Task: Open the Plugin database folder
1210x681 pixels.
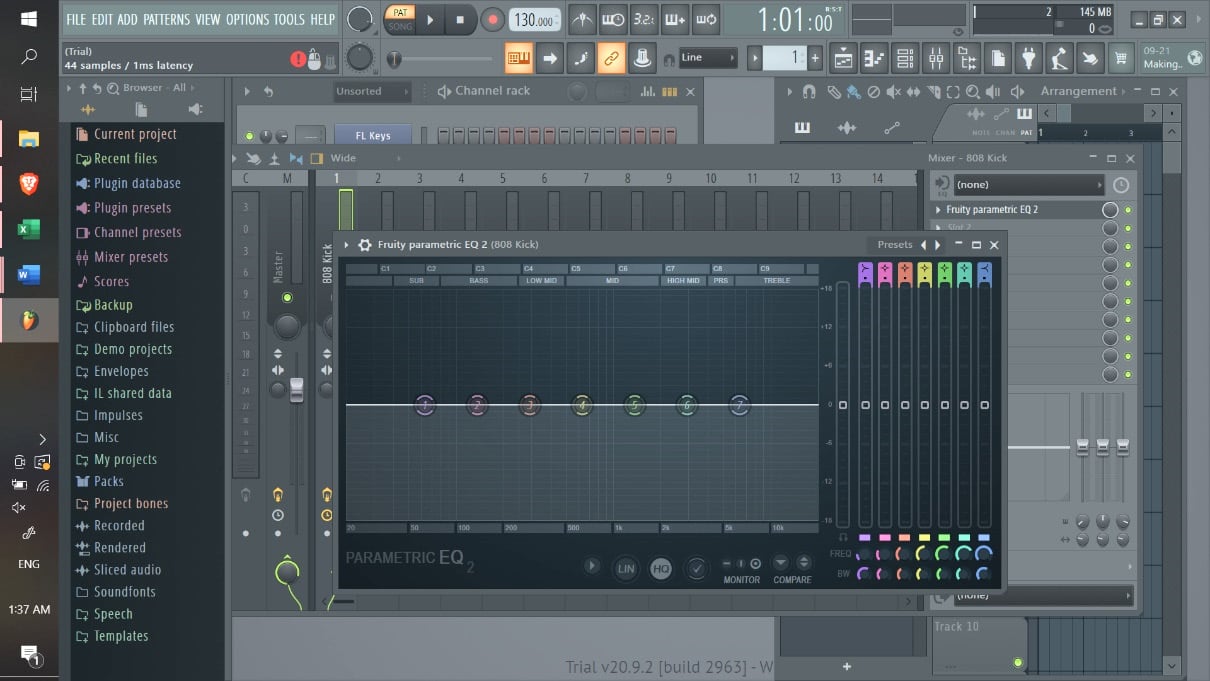Action: [137, 183]
